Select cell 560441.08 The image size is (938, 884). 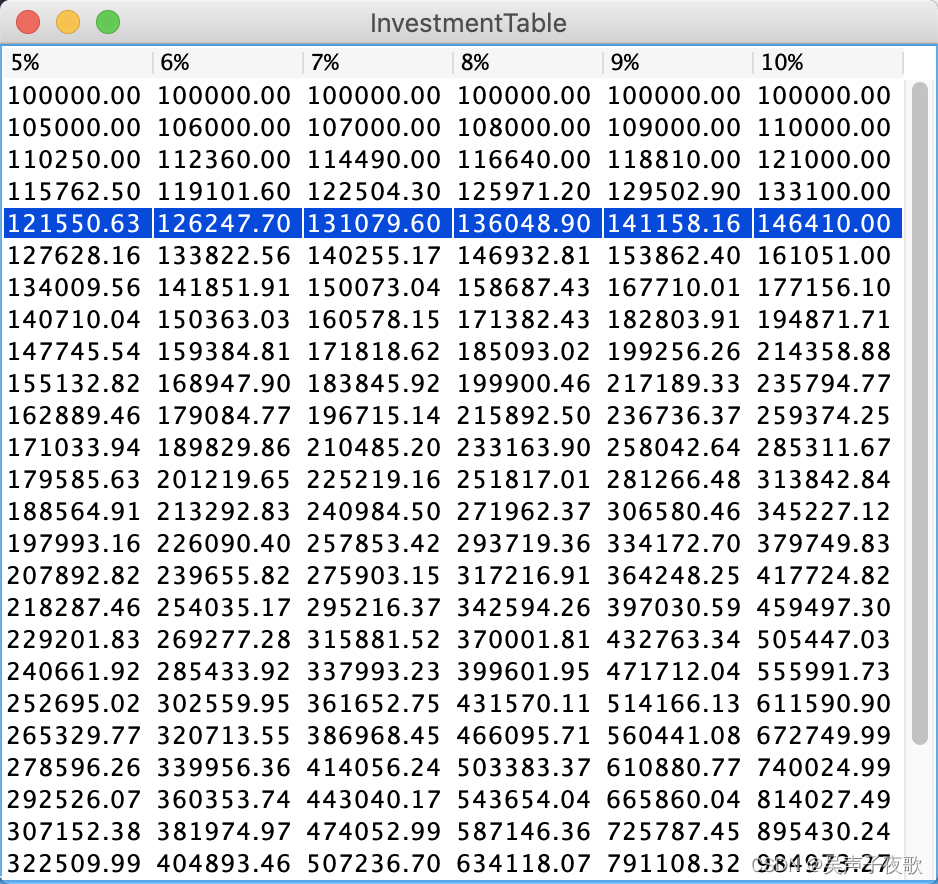coord(678,736)
